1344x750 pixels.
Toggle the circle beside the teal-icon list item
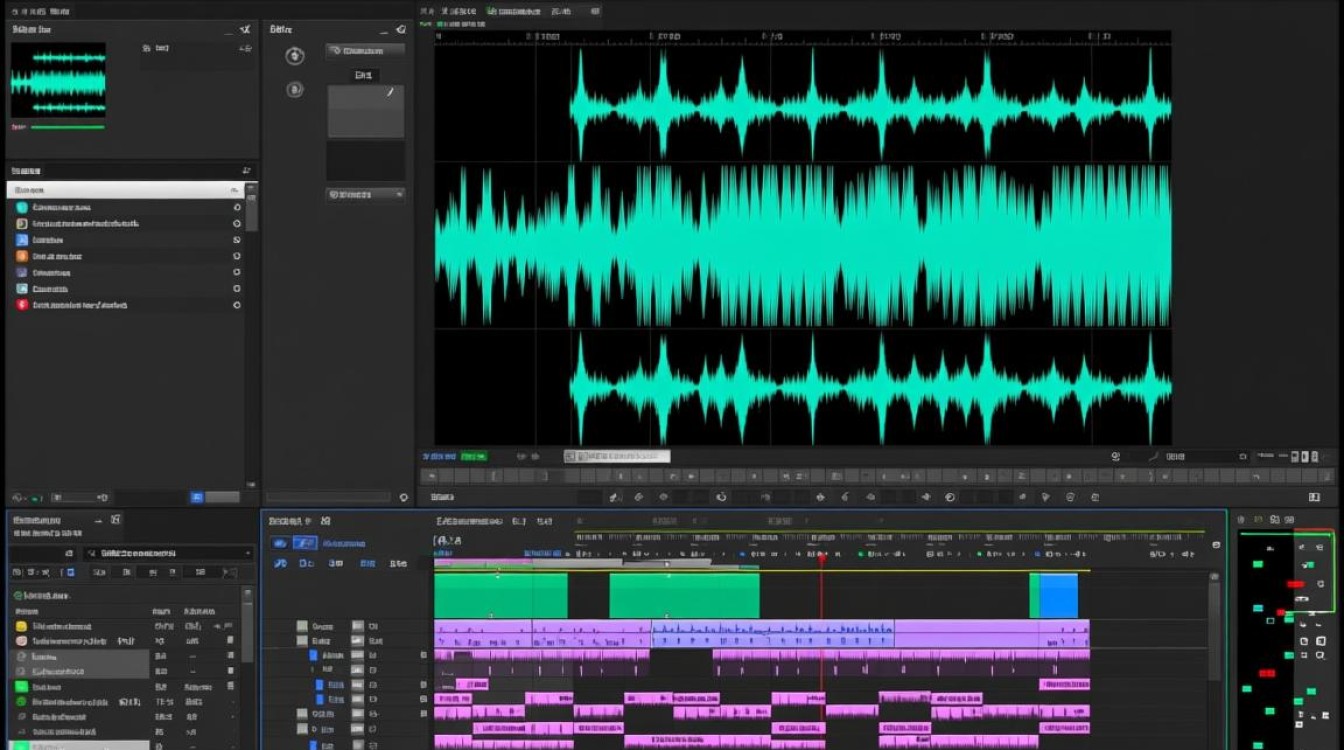[237, 207]
